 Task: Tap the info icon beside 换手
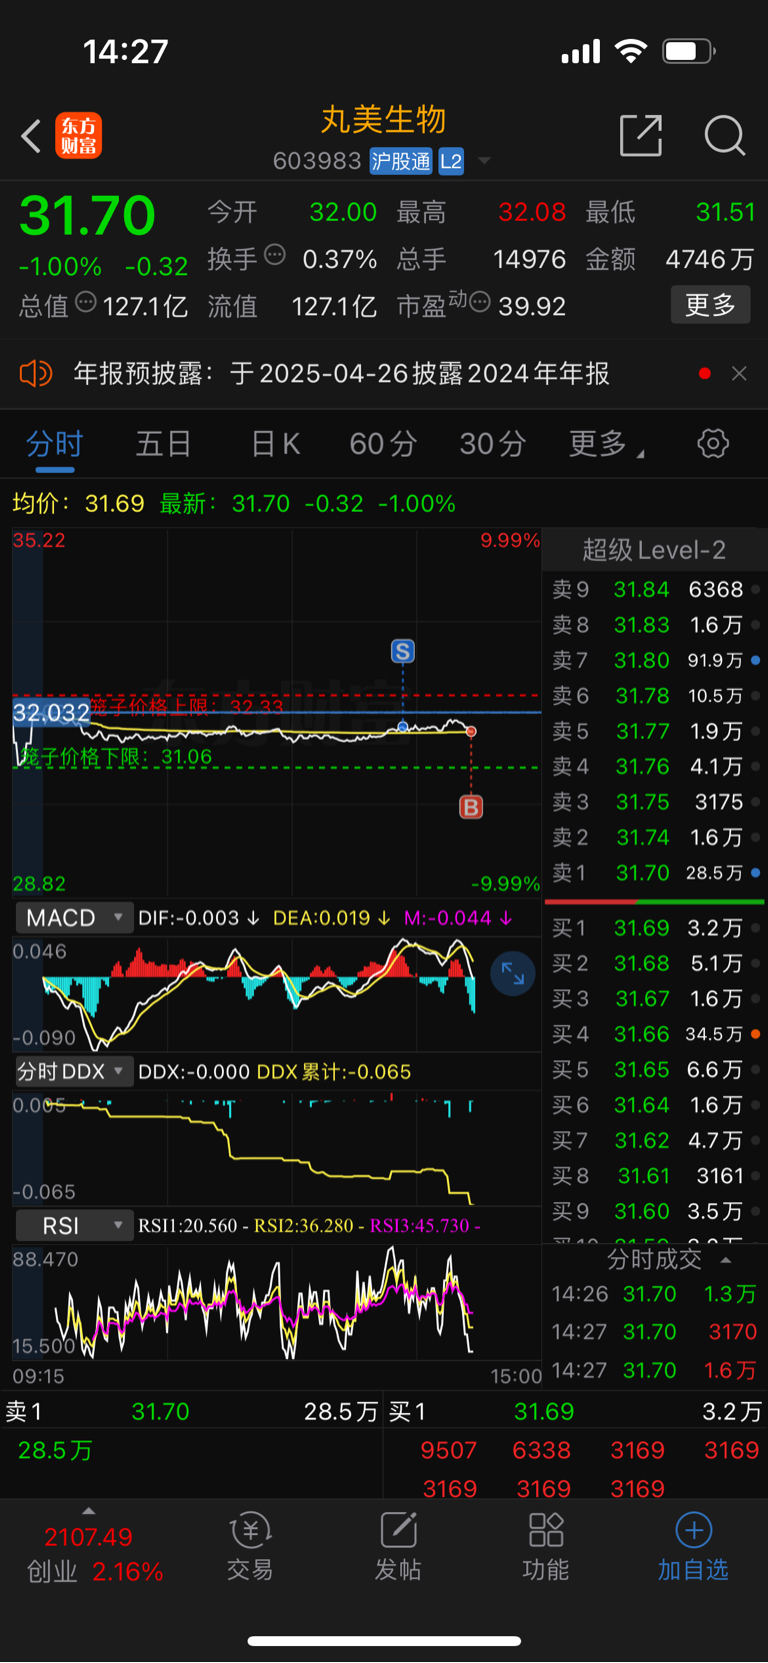(x=275, y=255)
